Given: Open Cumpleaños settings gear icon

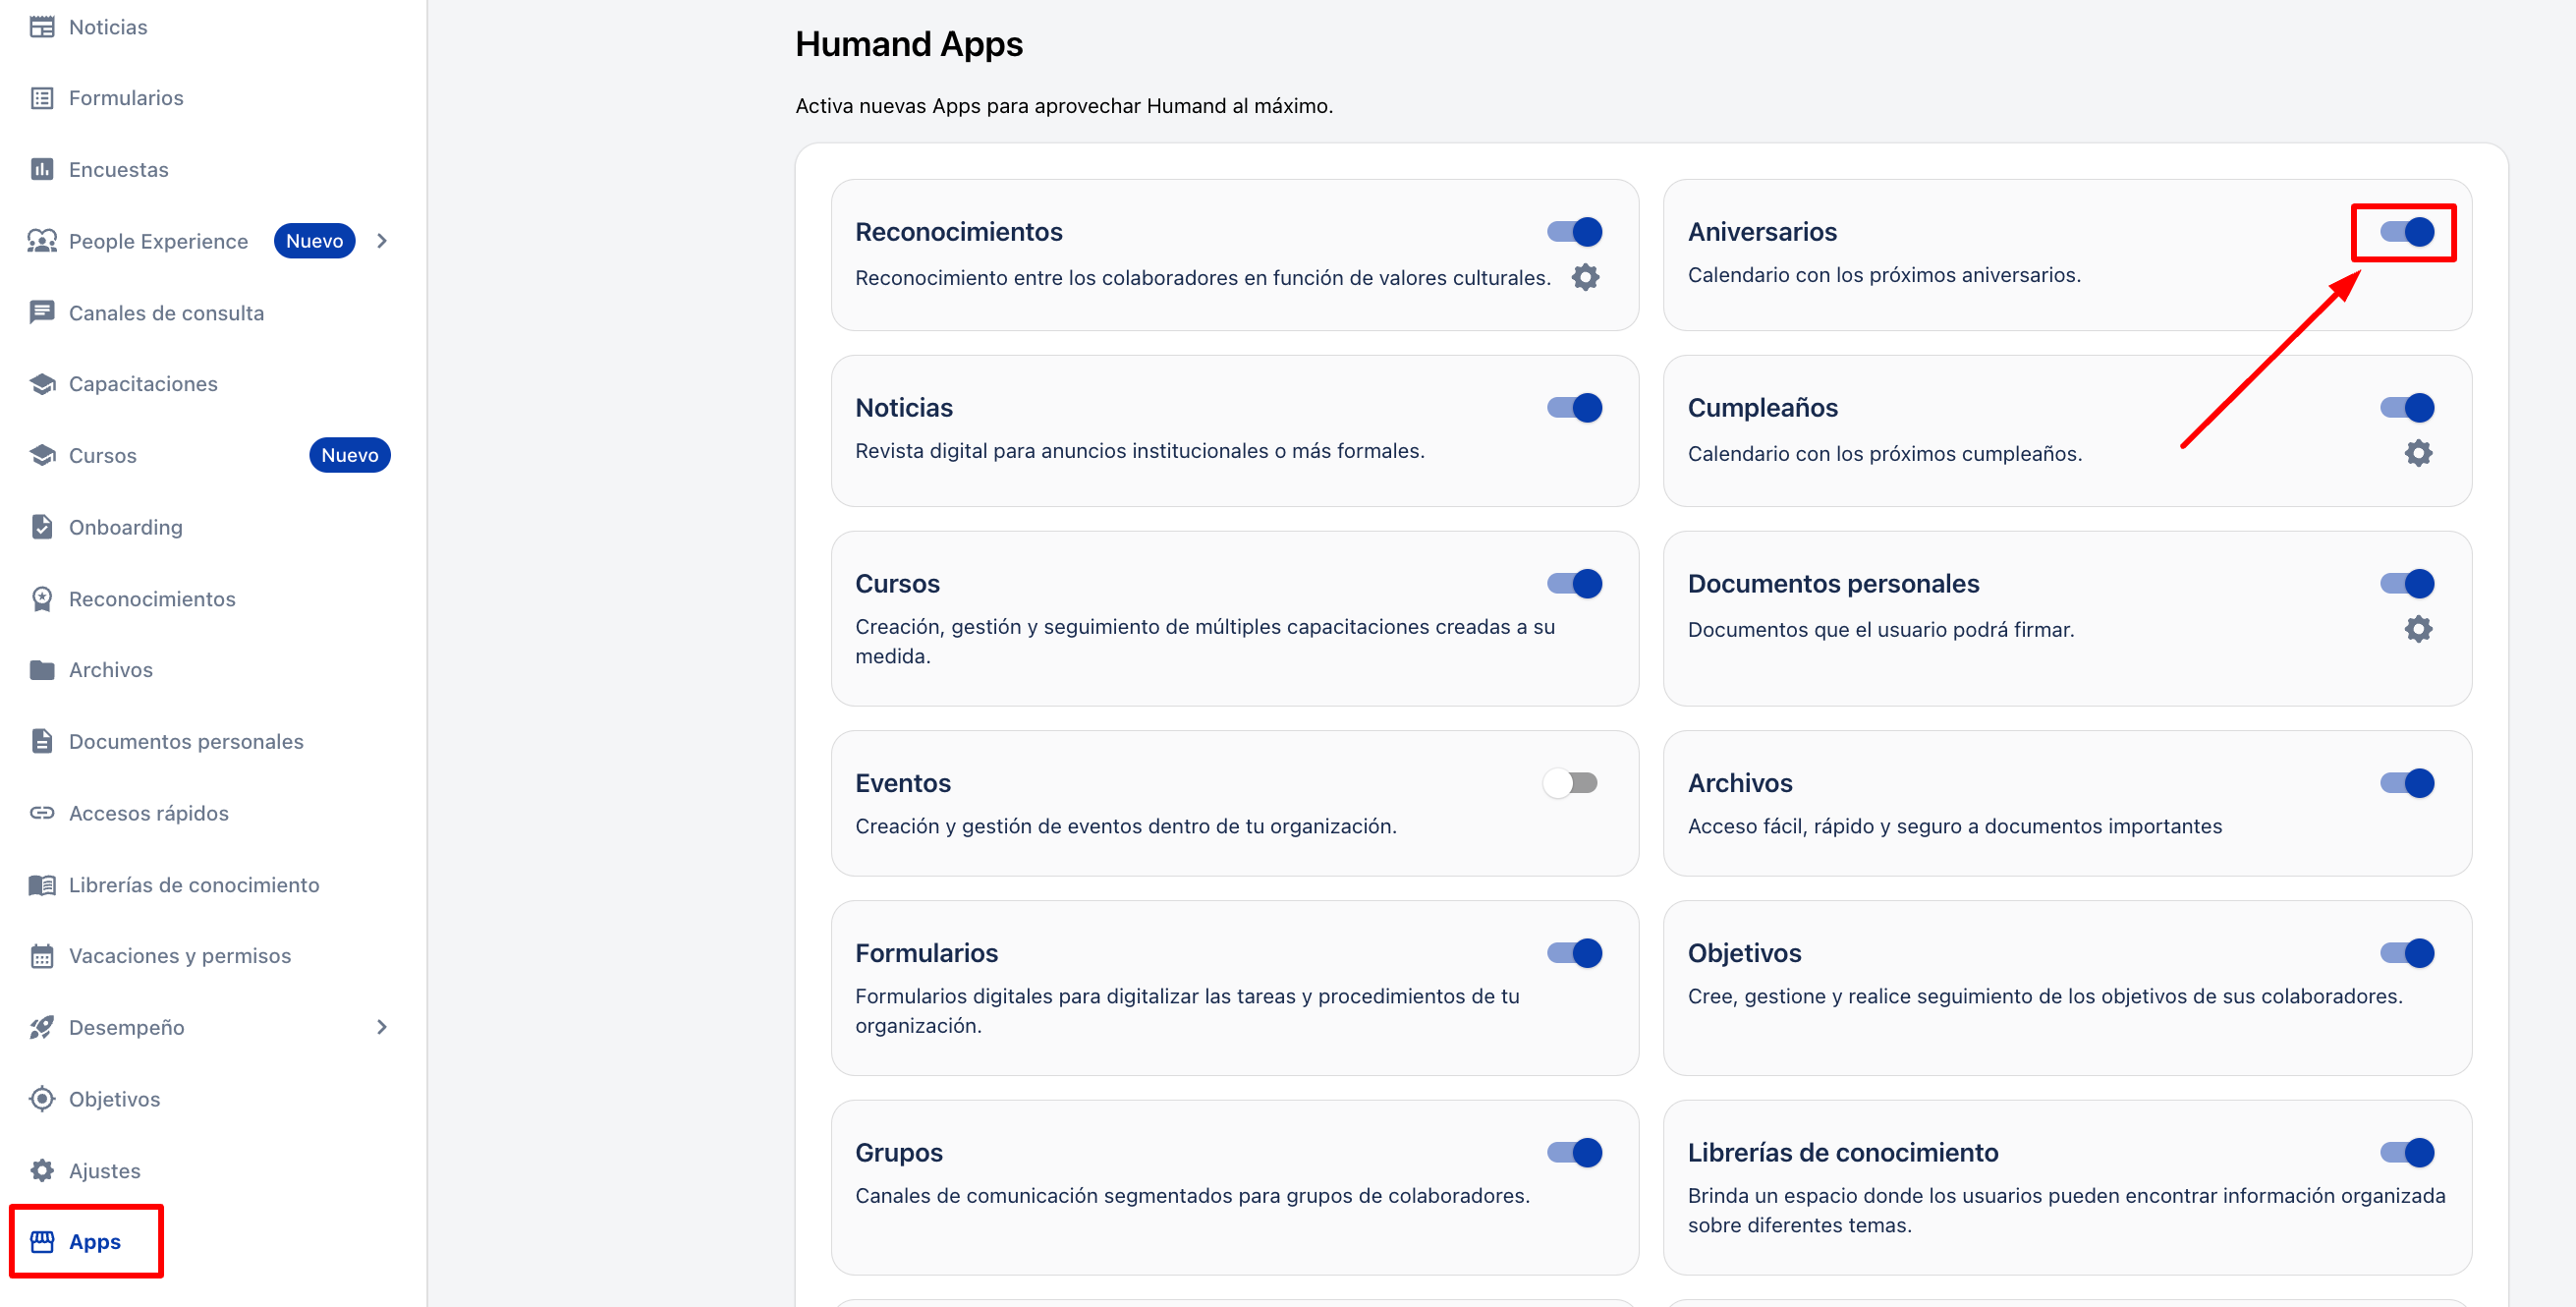Looking at the screenshot, I should click(2417, 453).
